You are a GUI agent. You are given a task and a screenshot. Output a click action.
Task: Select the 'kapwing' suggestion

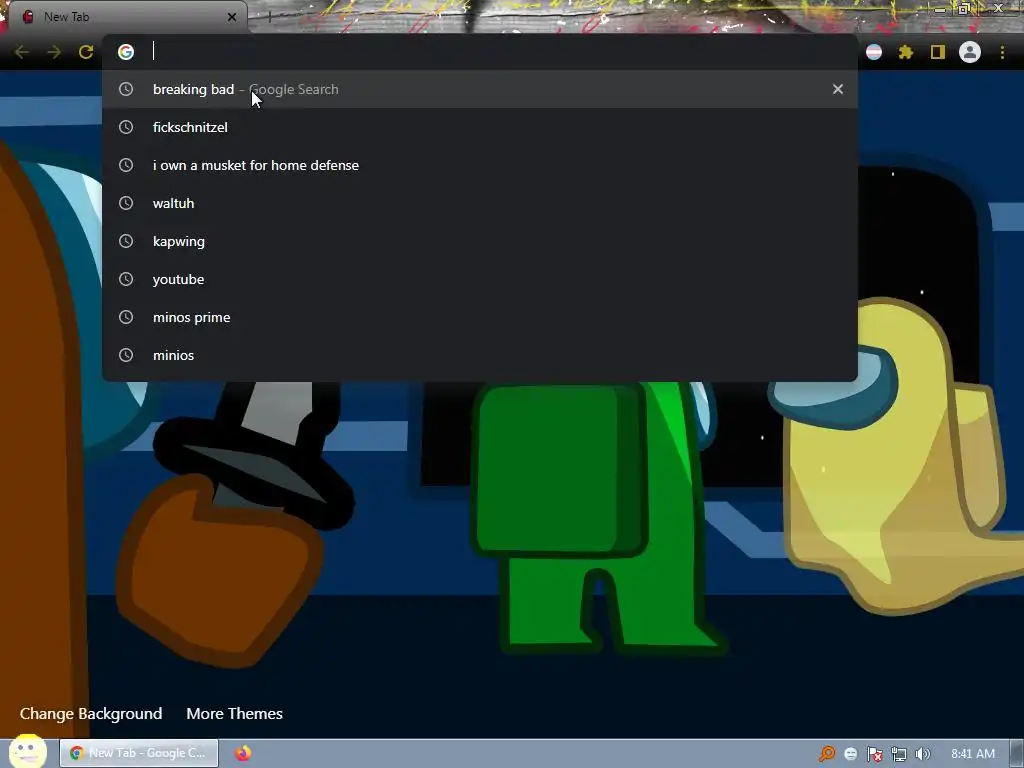coord(480,241)
